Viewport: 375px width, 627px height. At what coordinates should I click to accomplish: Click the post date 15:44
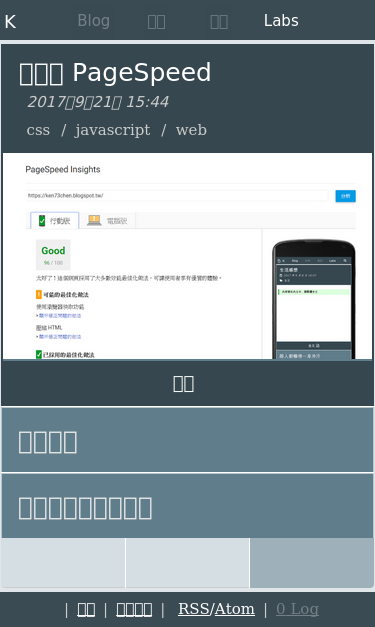98,102
